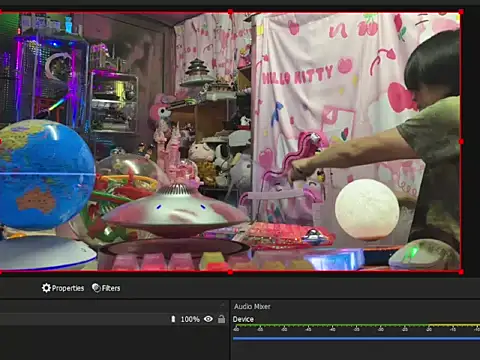
Task: Click the top-left corner red handle
Action: [1, 12]
